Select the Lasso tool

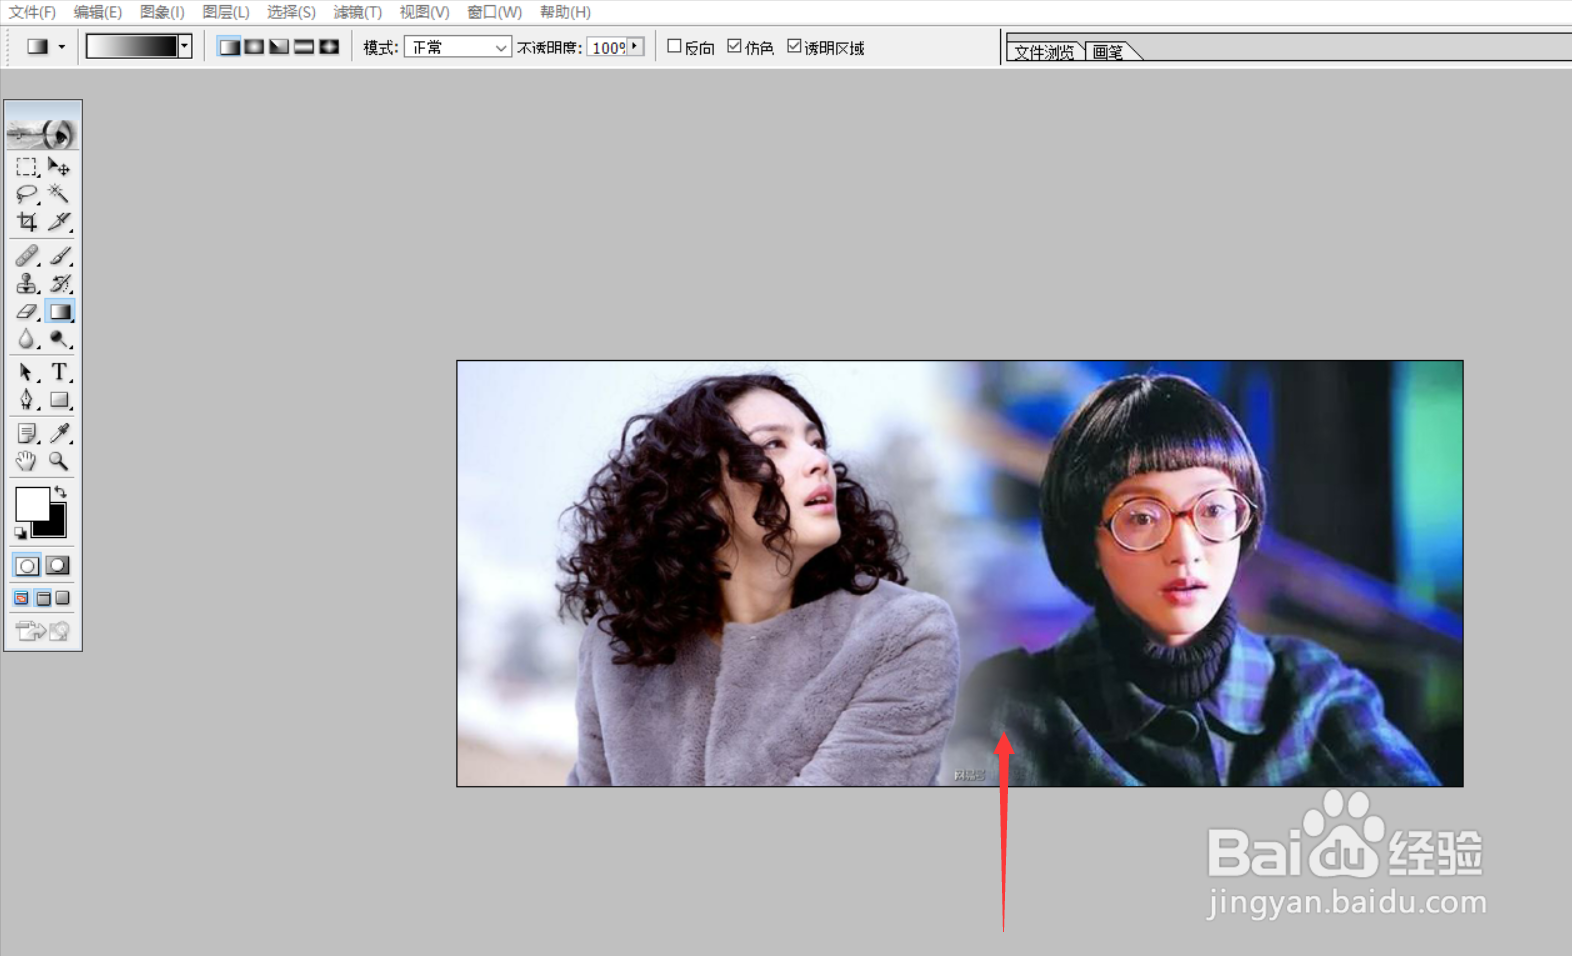point(27,194)
